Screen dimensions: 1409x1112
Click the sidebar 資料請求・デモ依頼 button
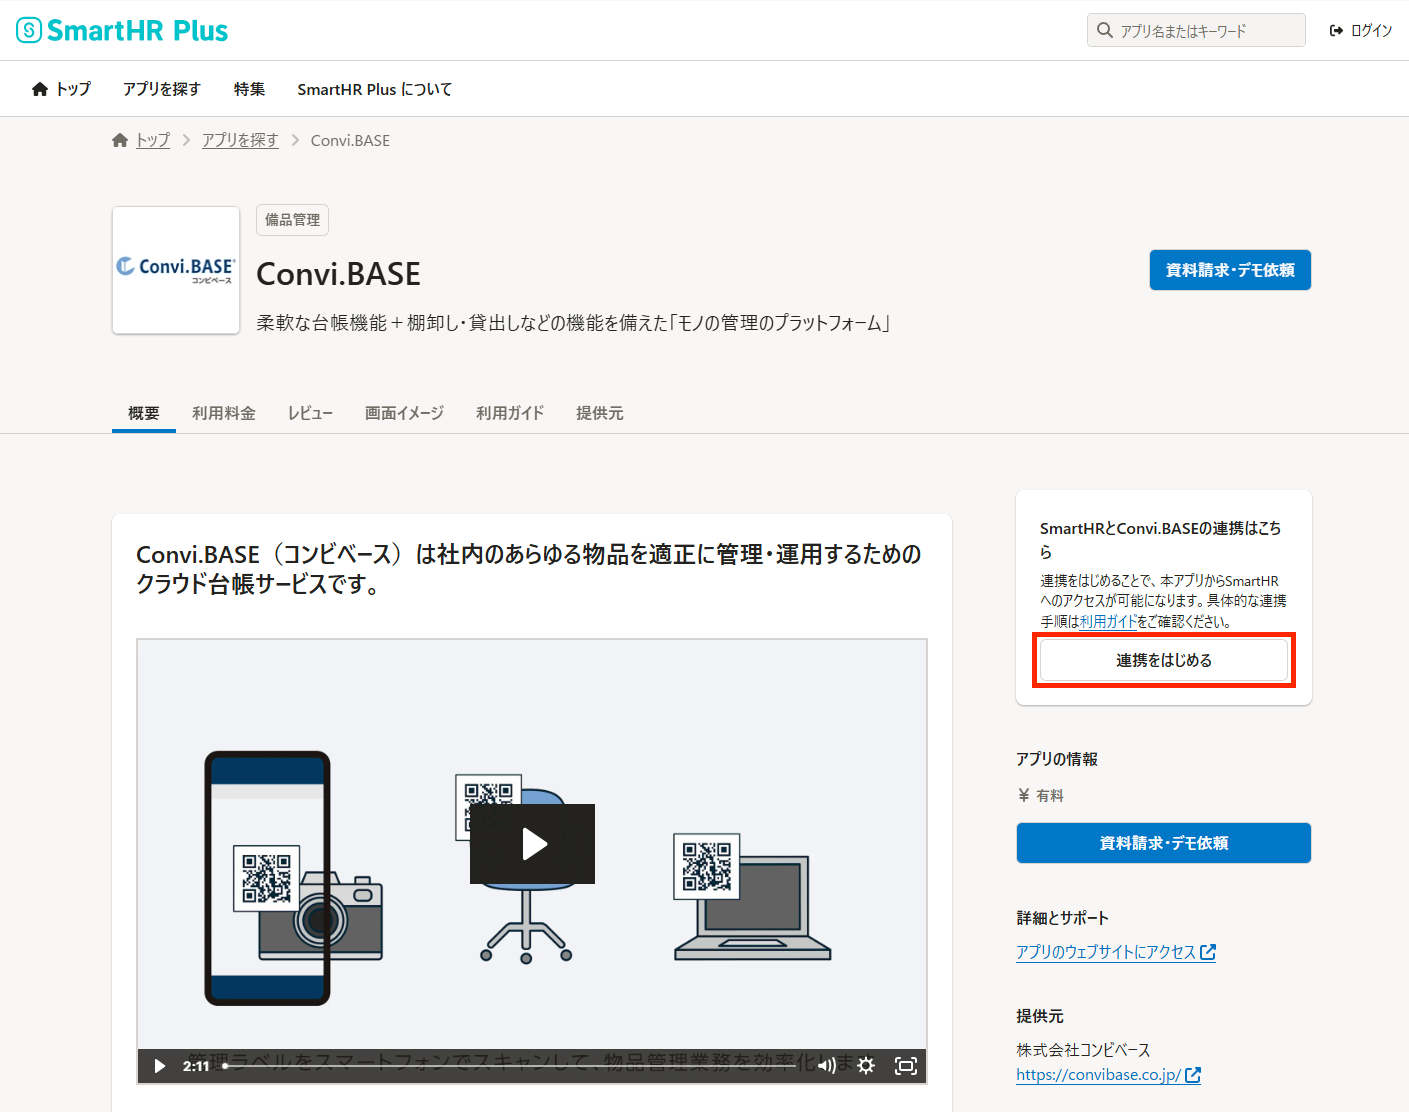(x=1164, y=843)
